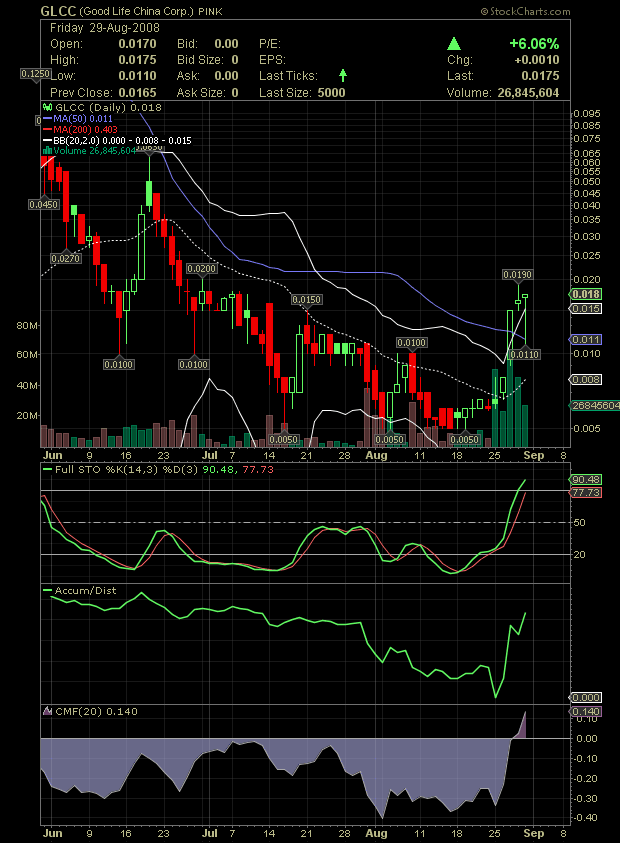The image size is (620, 843).
Task: Click the Last Size value 5000
Action: tap(331, 92)
